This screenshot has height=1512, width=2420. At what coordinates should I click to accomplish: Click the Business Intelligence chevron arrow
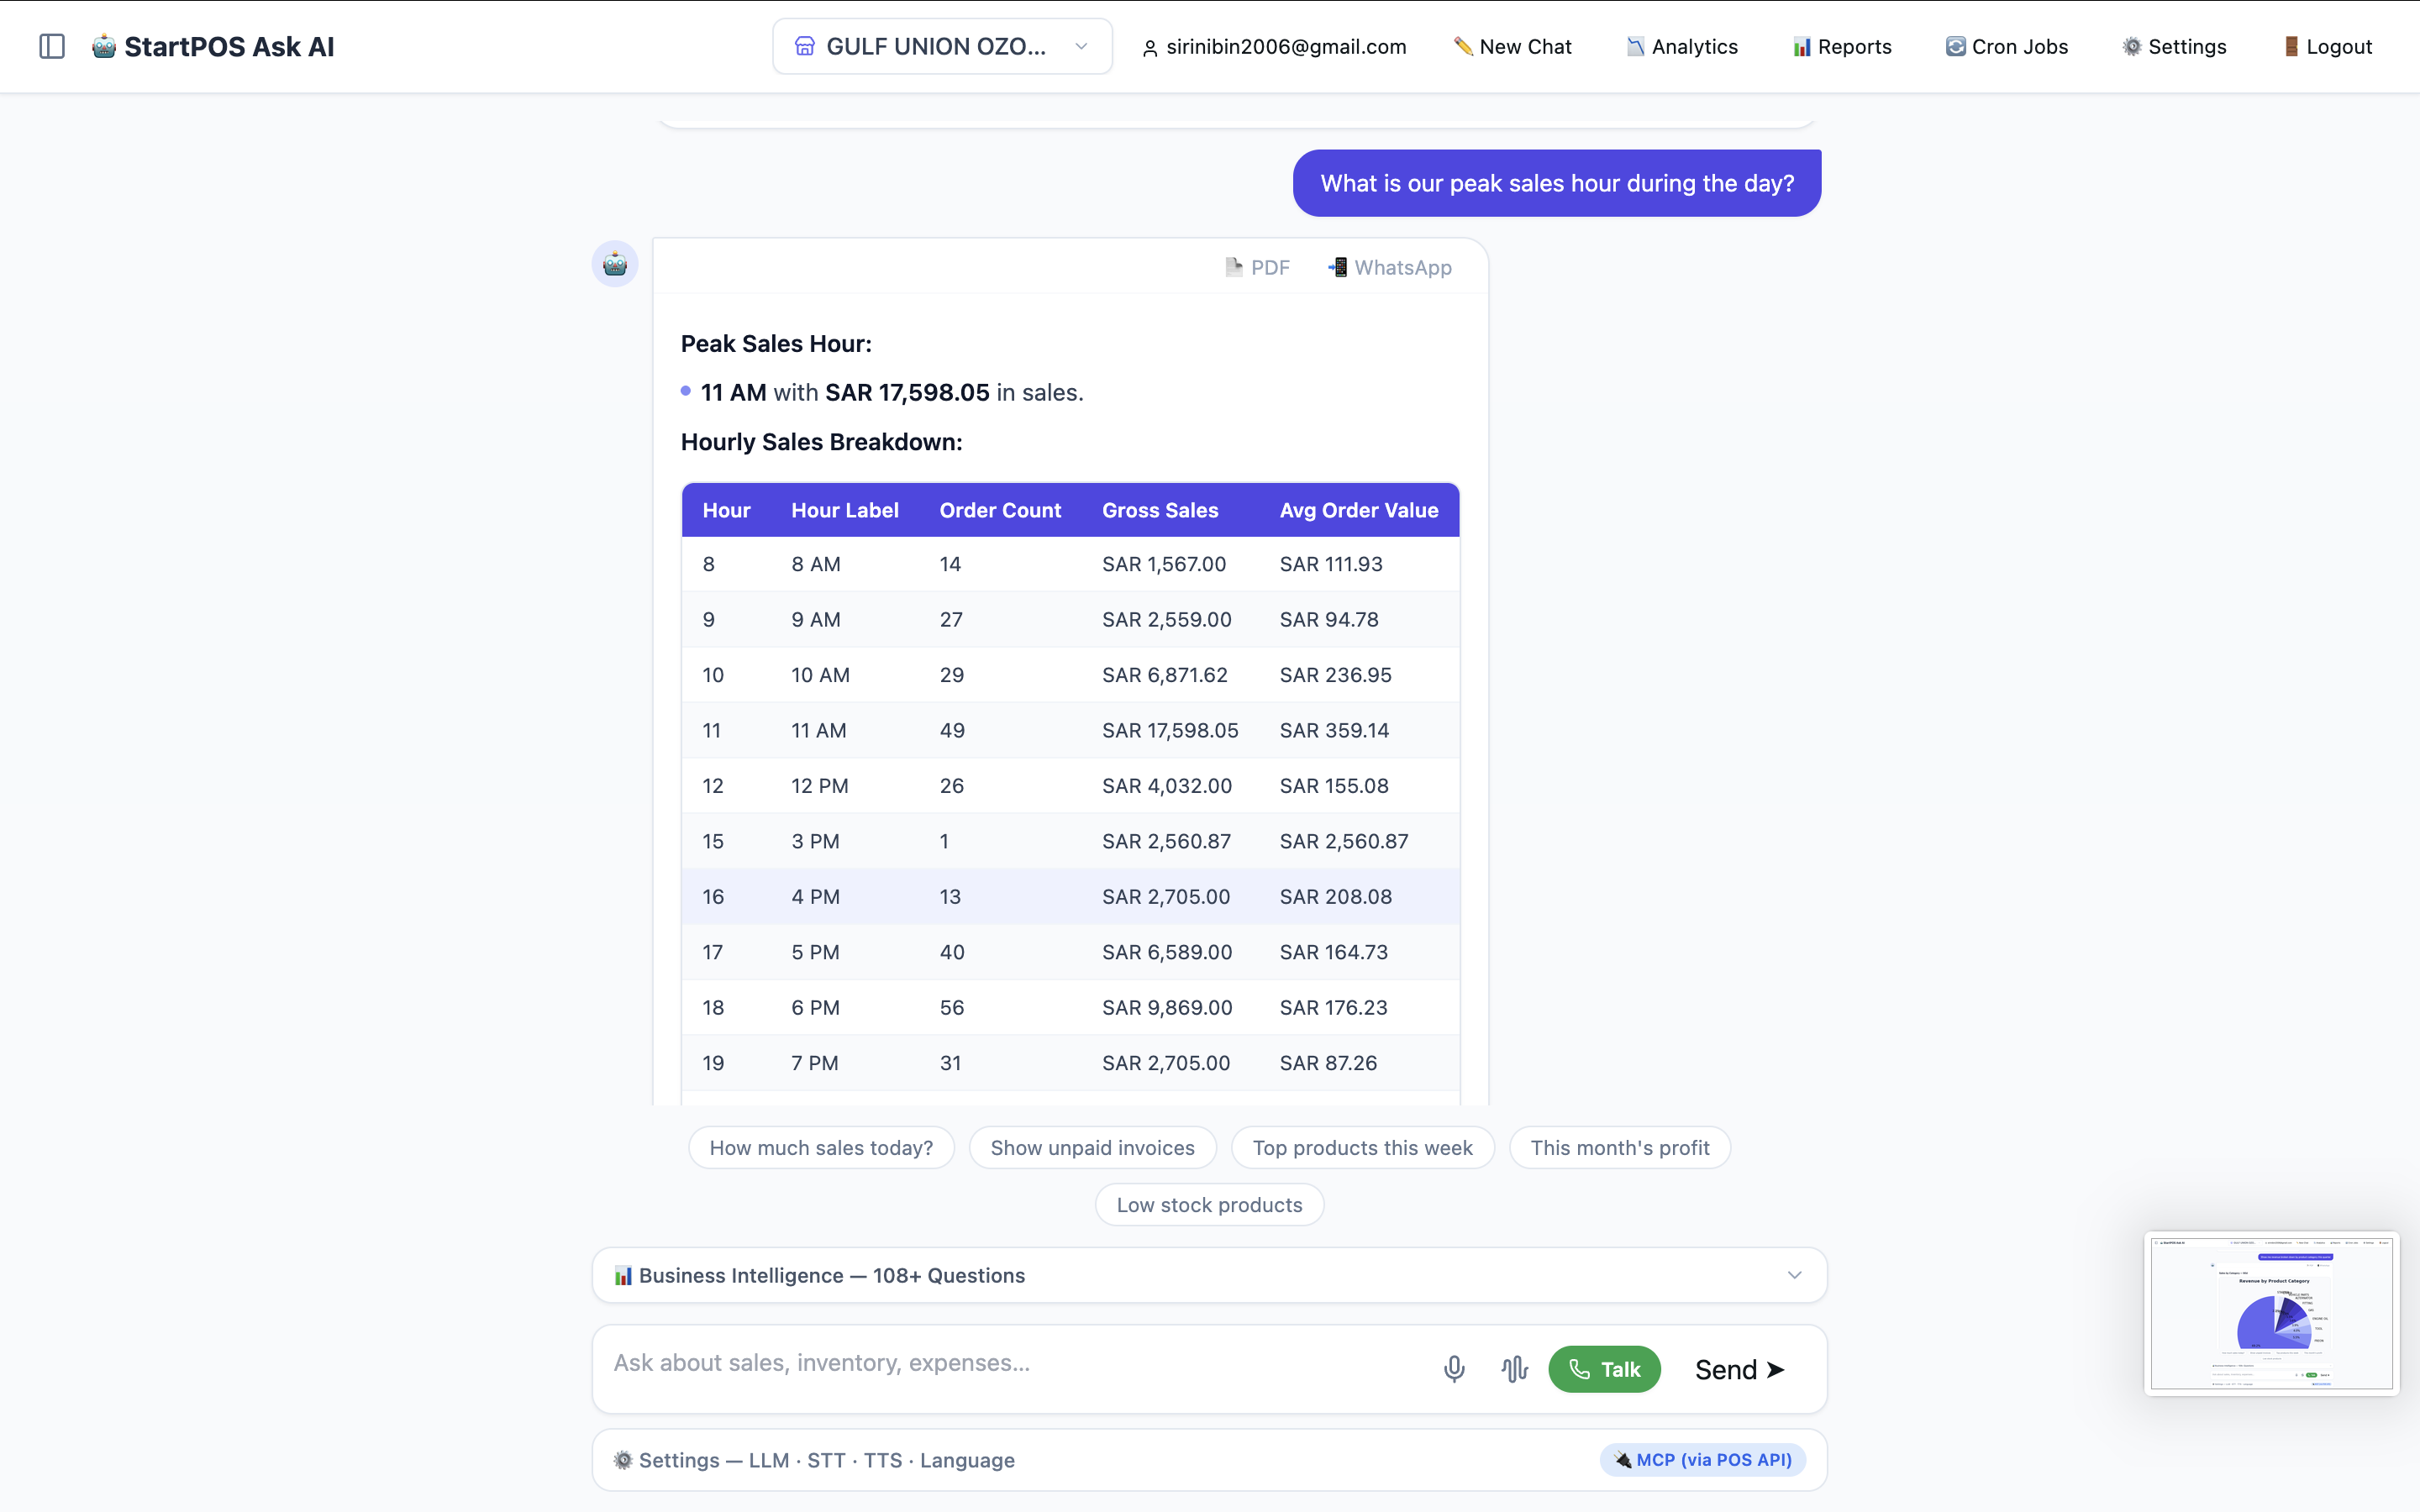click(1794, 1275)
